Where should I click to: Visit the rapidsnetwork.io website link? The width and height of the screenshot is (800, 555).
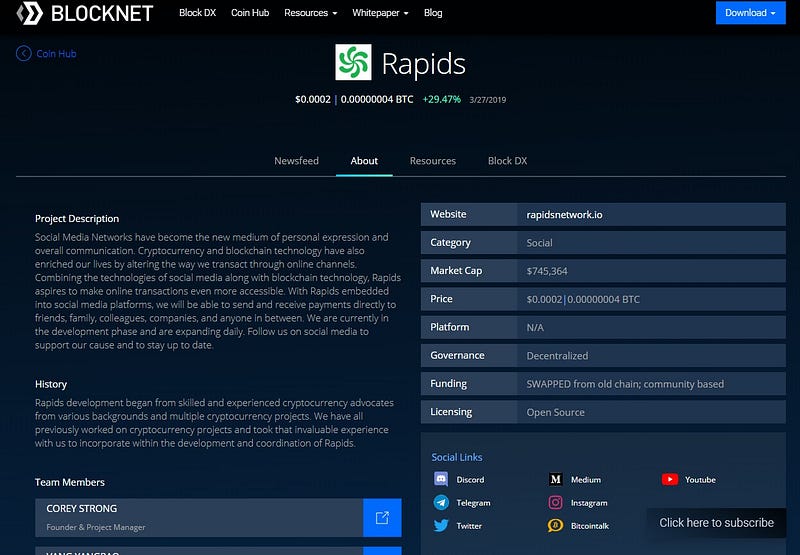(x=564, y=215)
